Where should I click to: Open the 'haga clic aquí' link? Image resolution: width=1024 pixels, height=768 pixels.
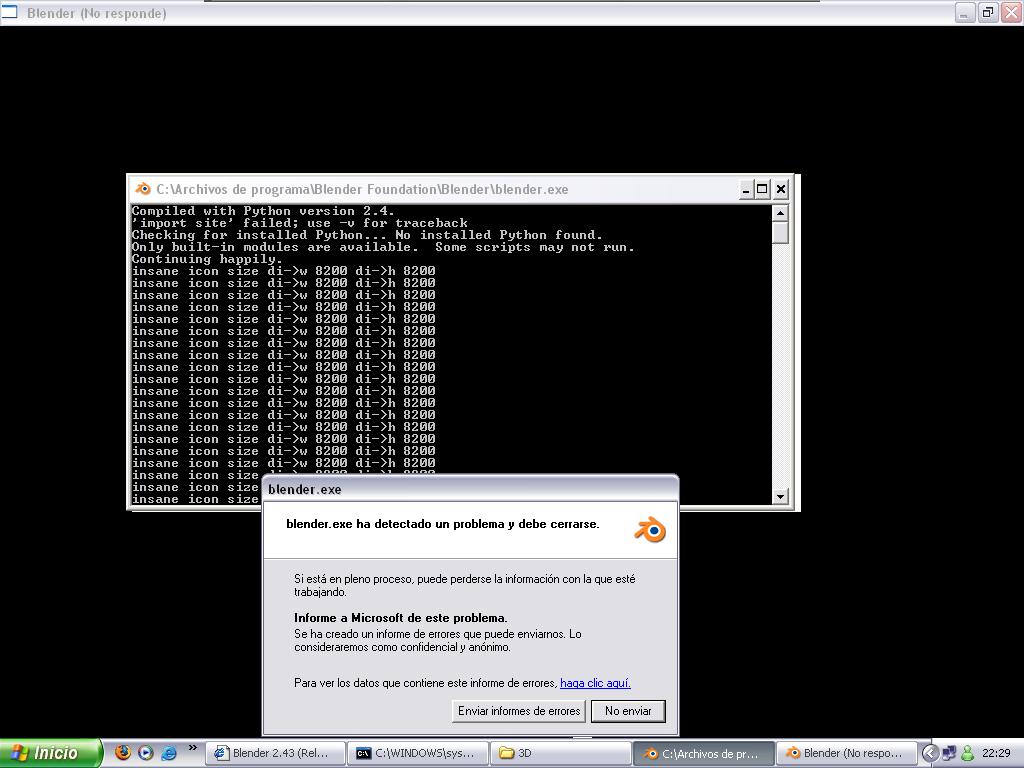595,683
